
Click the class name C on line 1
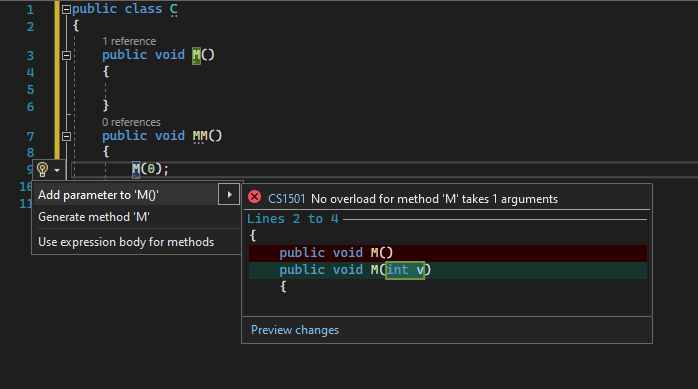click(174, 9)
